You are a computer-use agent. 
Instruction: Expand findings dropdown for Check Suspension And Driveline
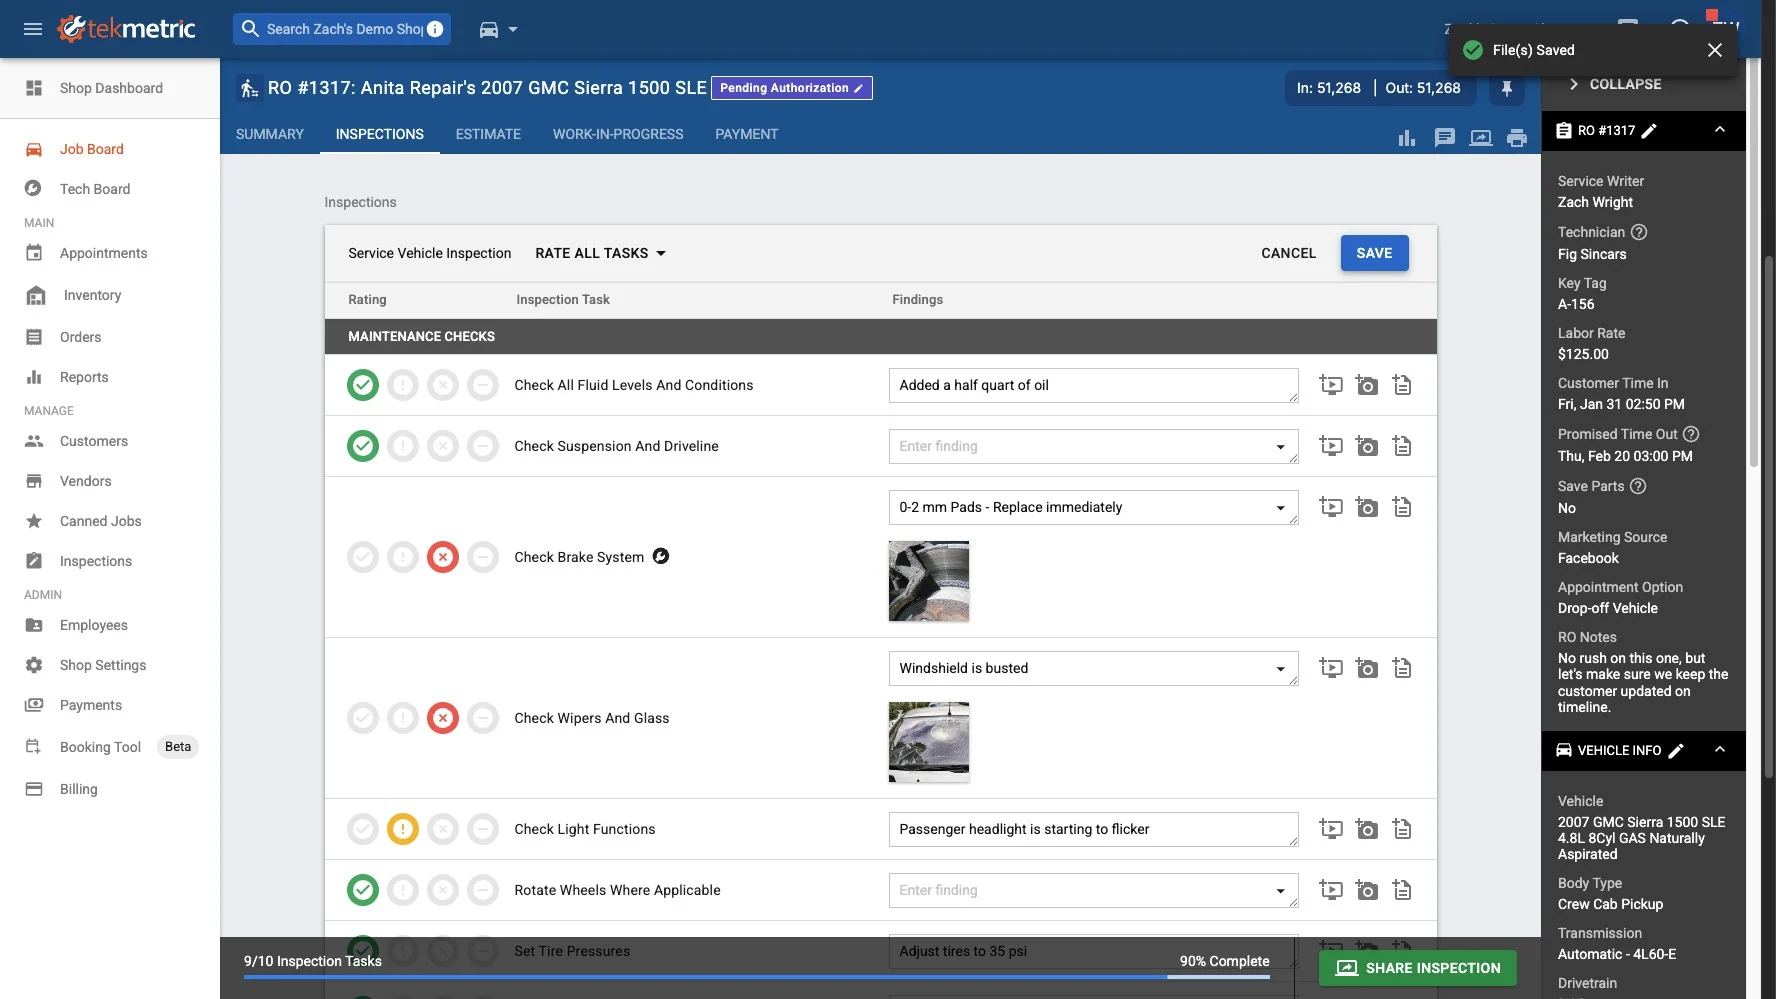tap(1280, 447)
